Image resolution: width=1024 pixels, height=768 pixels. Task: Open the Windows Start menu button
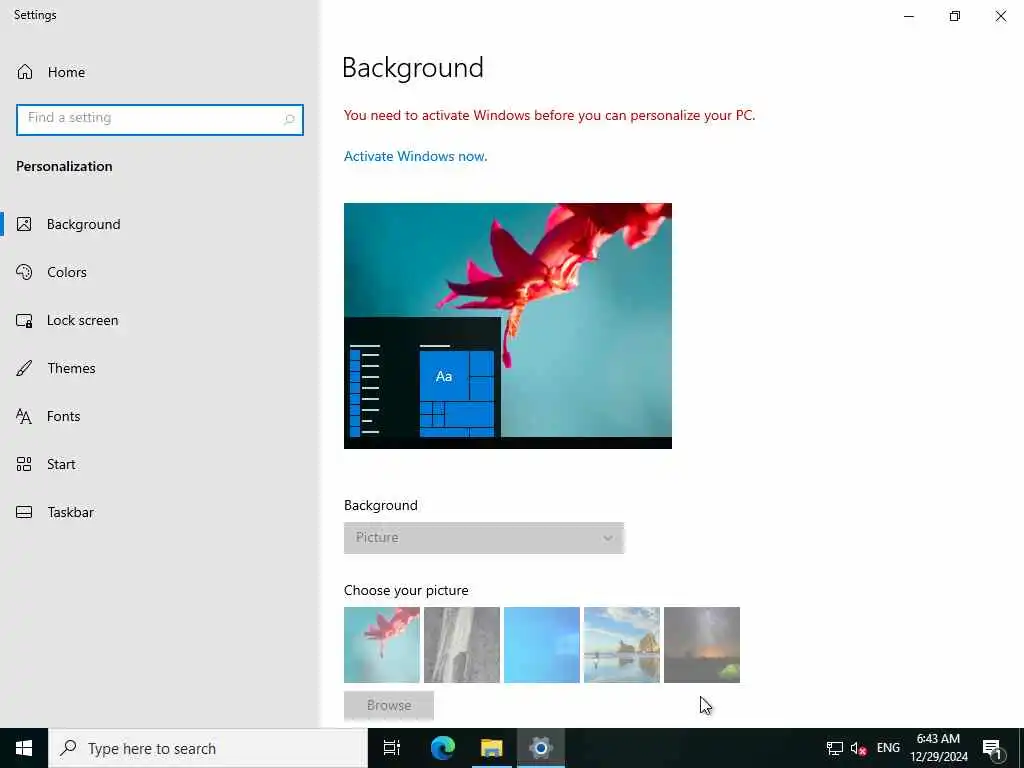(24, 748)
